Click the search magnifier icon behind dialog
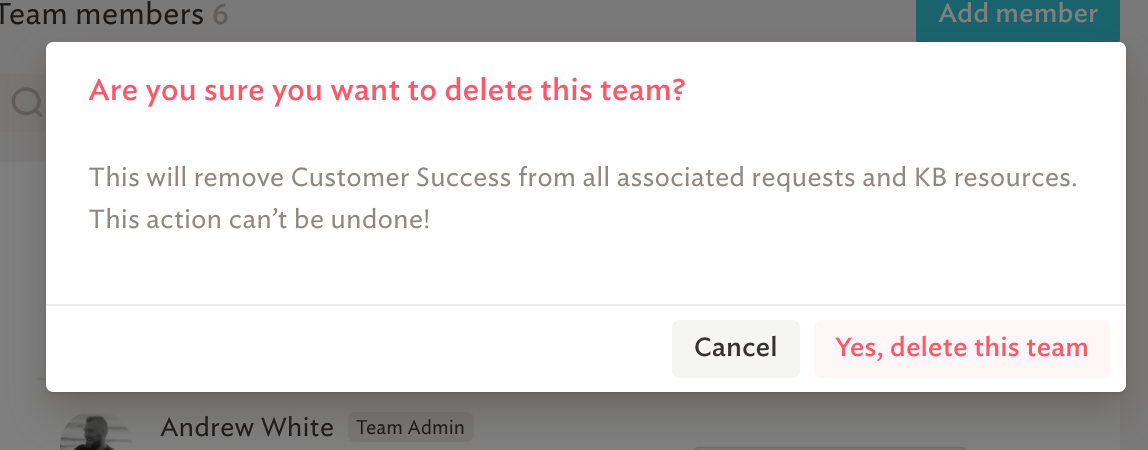This screenshot has width=1148, height=450. [x=28, y=104]
